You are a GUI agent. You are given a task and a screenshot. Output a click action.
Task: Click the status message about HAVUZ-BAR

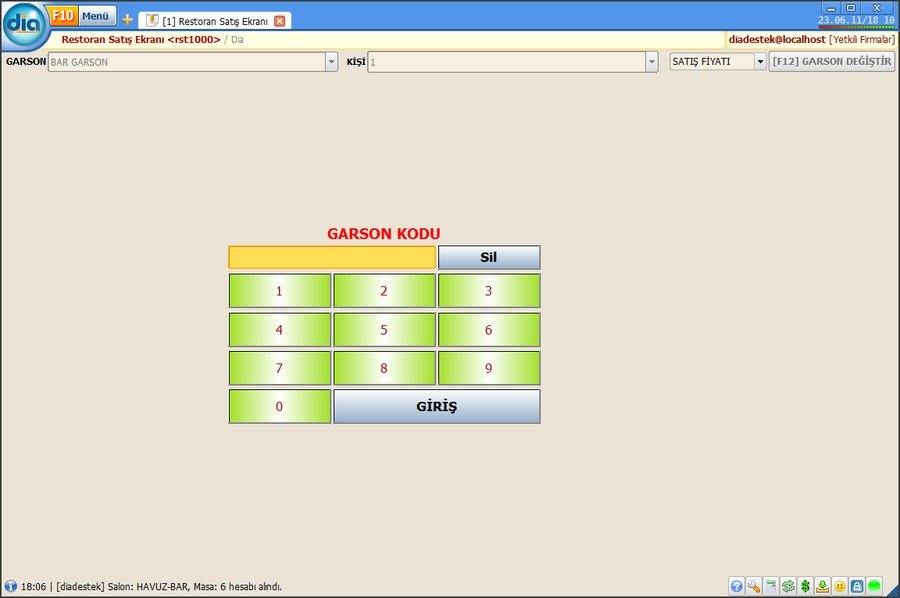click(x=152, y=587)
